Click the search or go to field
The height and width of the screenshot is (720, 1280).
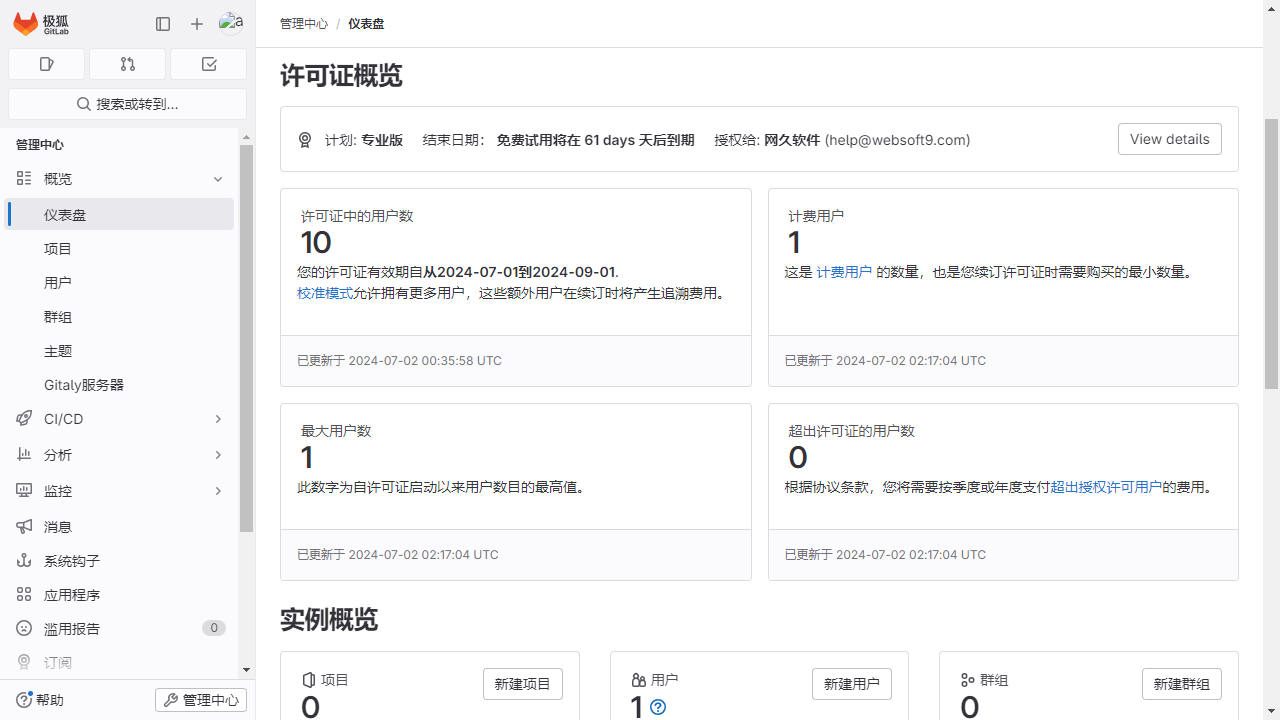(127, 104)
